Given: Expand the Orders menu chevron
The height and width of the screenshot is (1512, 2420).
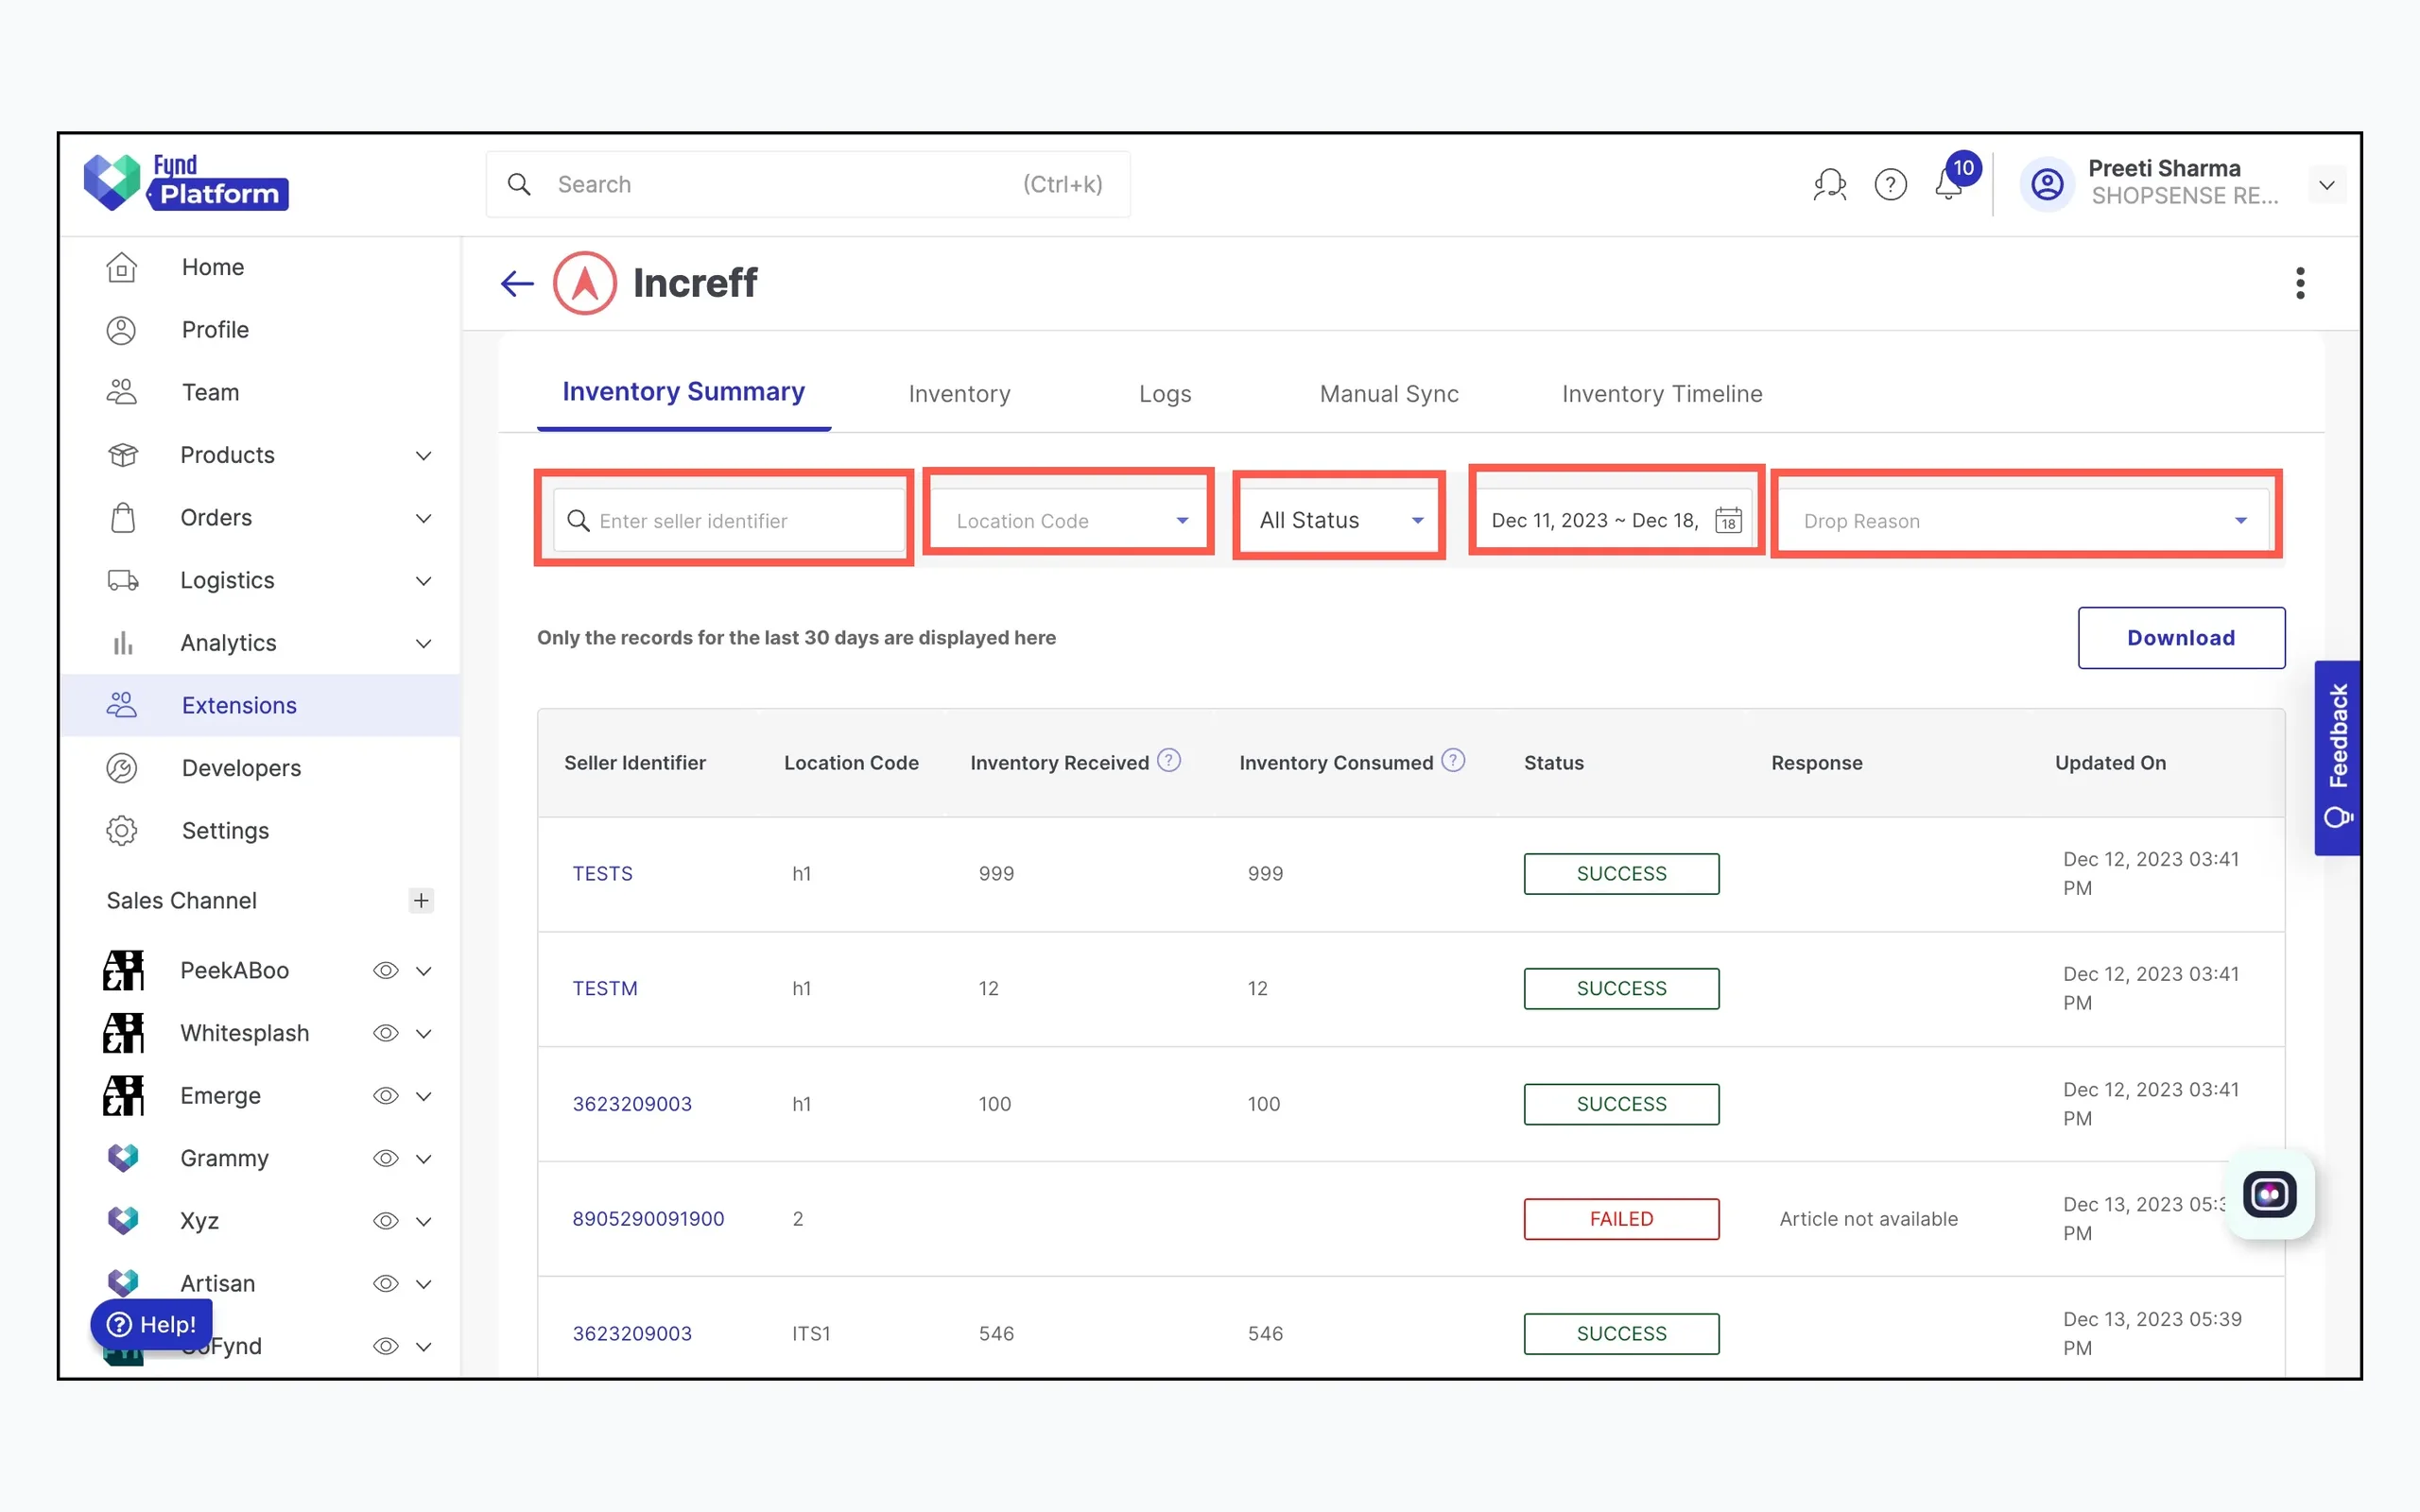Looking at the screenshot, I should point(423,518).
